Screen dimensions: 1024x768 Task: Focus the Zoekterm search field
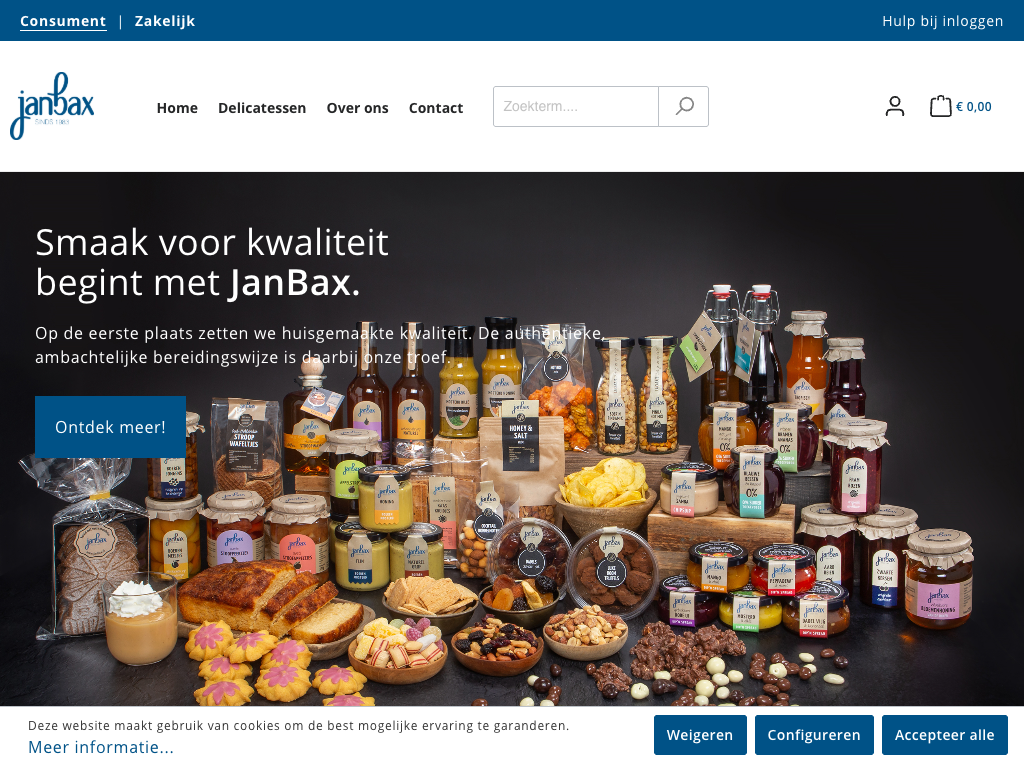point(575,106)
